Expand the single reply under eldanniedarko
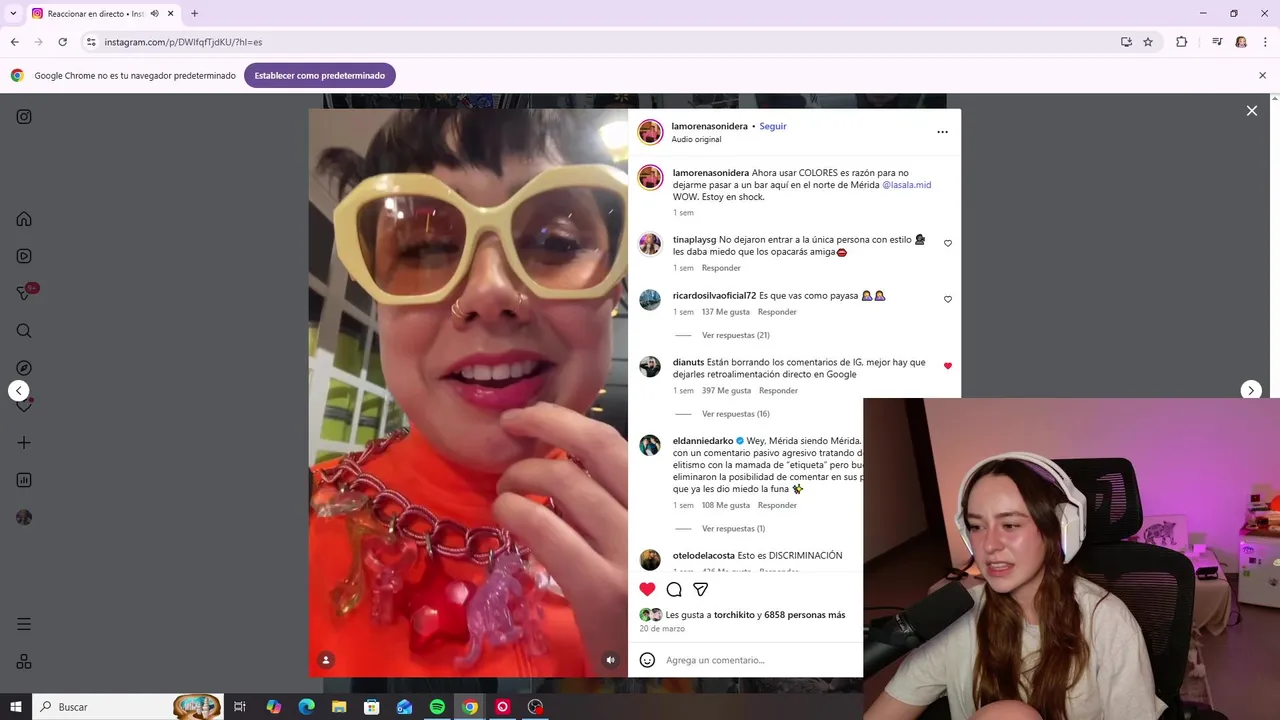Image resolution: width=1280 pixels, height=720 pixels. pos(733,529)
